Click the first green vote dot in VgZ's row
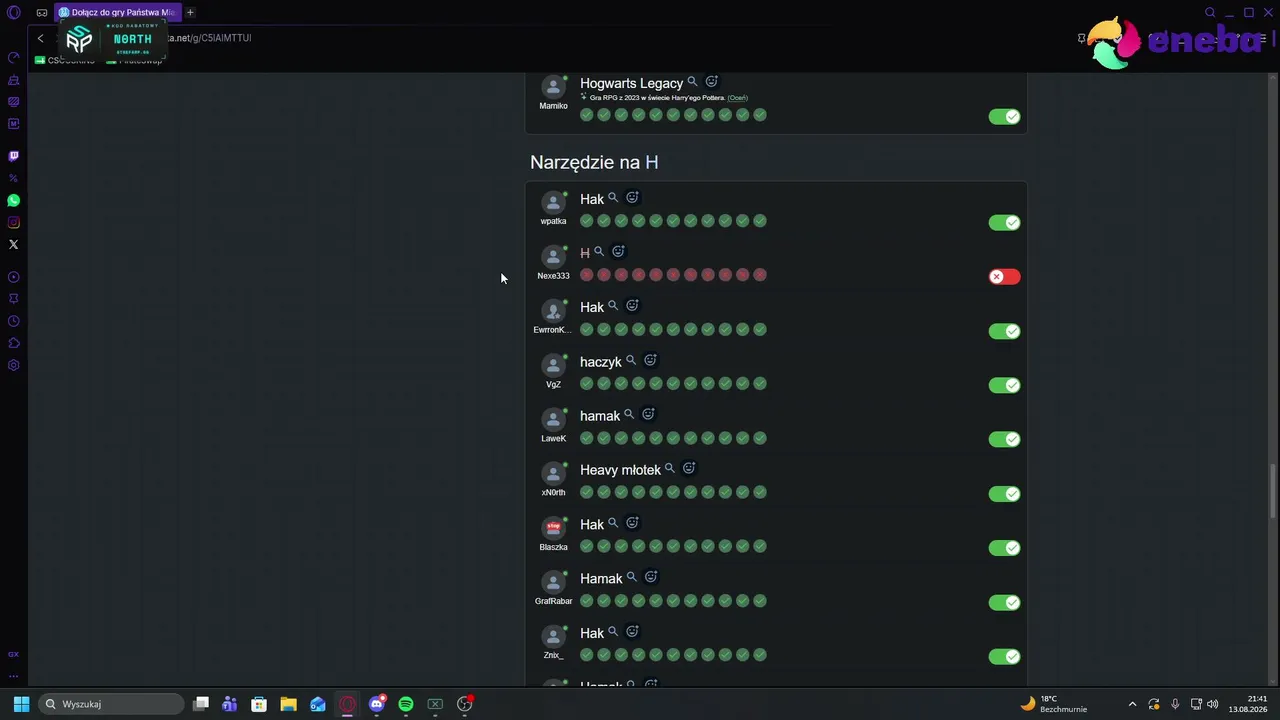The height and width of the screenshot is (720, 1280). coord(587,383)
